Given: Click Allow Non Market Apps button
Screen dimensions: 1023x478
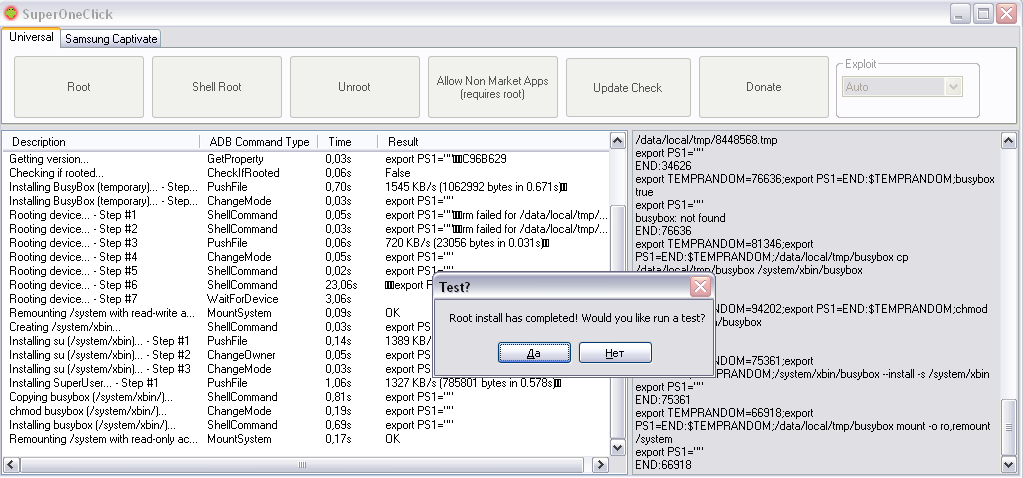Looking at the screenshot, I should coord(492,87).
